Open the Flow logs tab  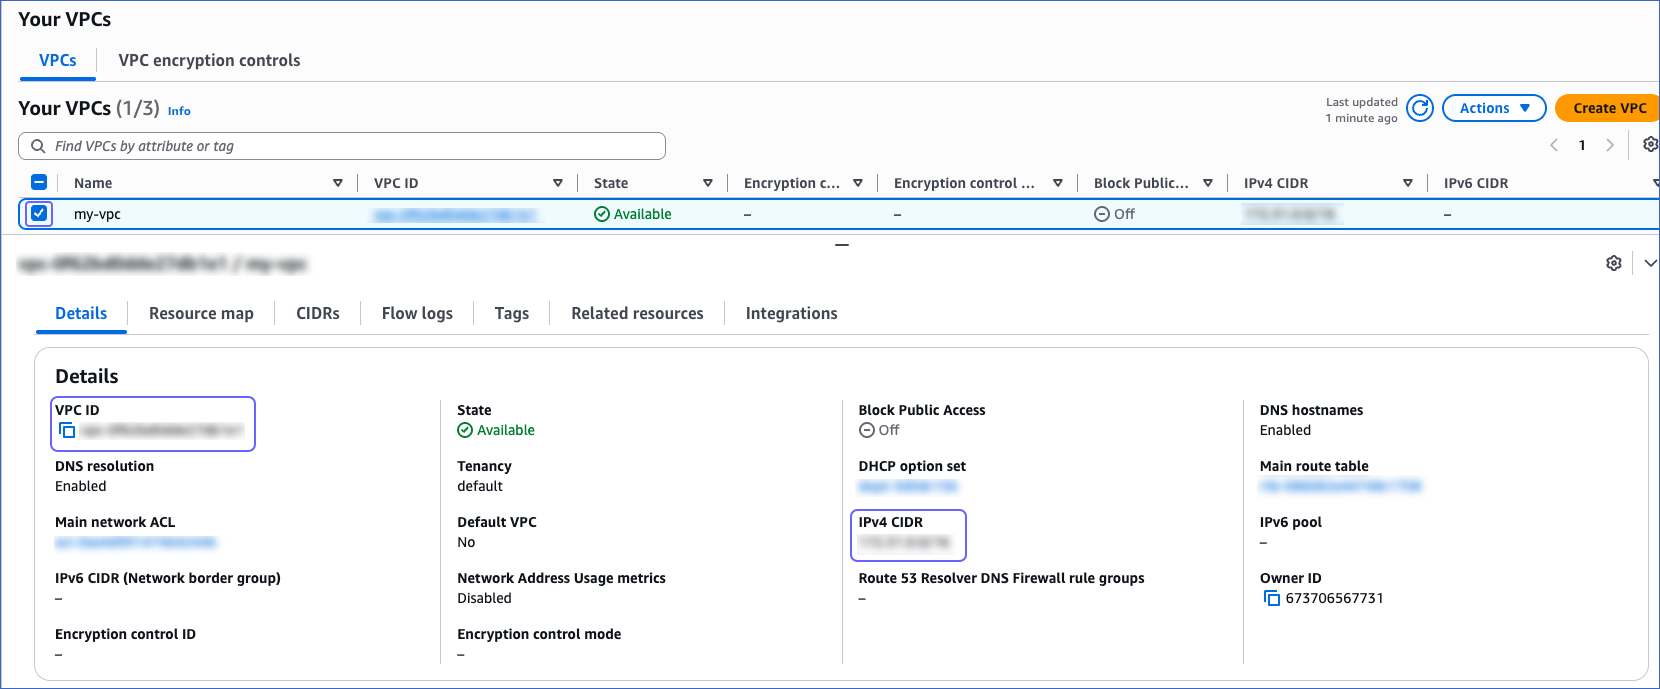[417, 313]
